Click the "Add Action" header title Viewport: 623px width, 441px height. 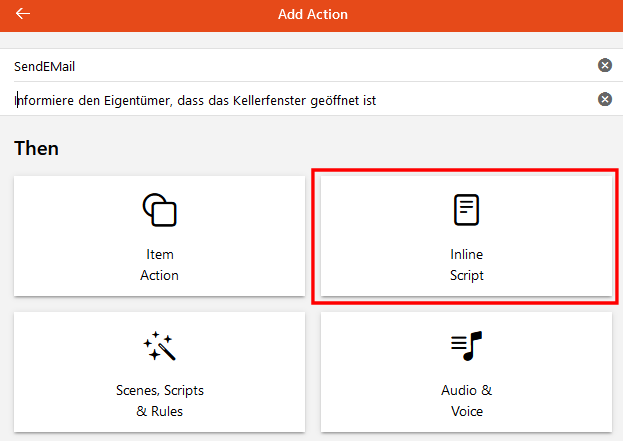(313, 14)
